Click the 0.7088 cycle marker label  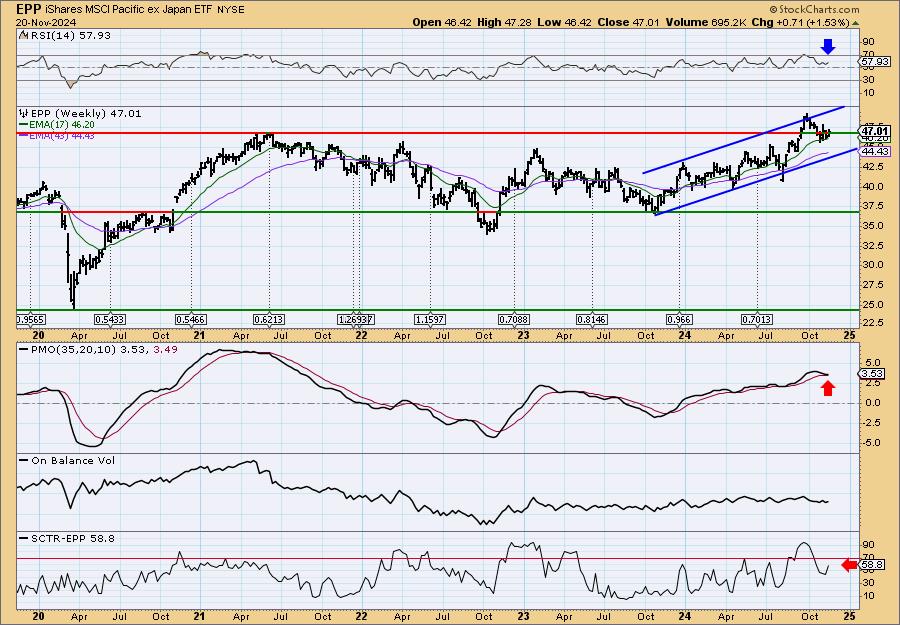tap(514, 319)
